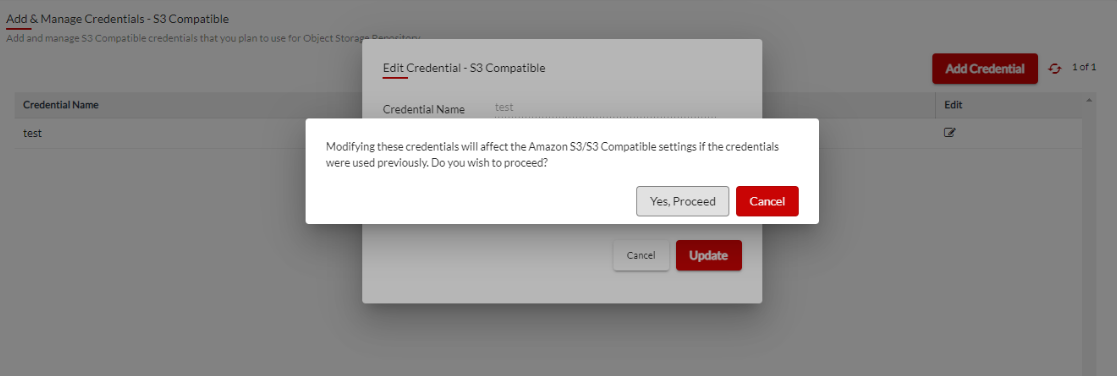
Task: Click the table's vertical scrollbar track
Action: 1089,242
